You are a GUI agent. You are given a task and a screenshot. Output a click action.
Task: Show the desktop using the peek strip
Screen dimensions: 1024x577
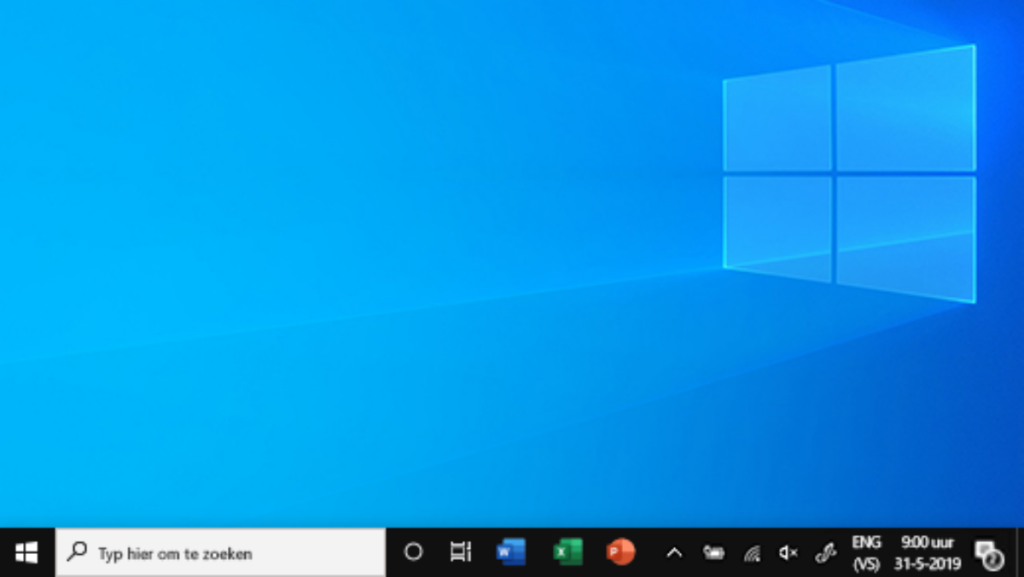(x=1021, y=551)
